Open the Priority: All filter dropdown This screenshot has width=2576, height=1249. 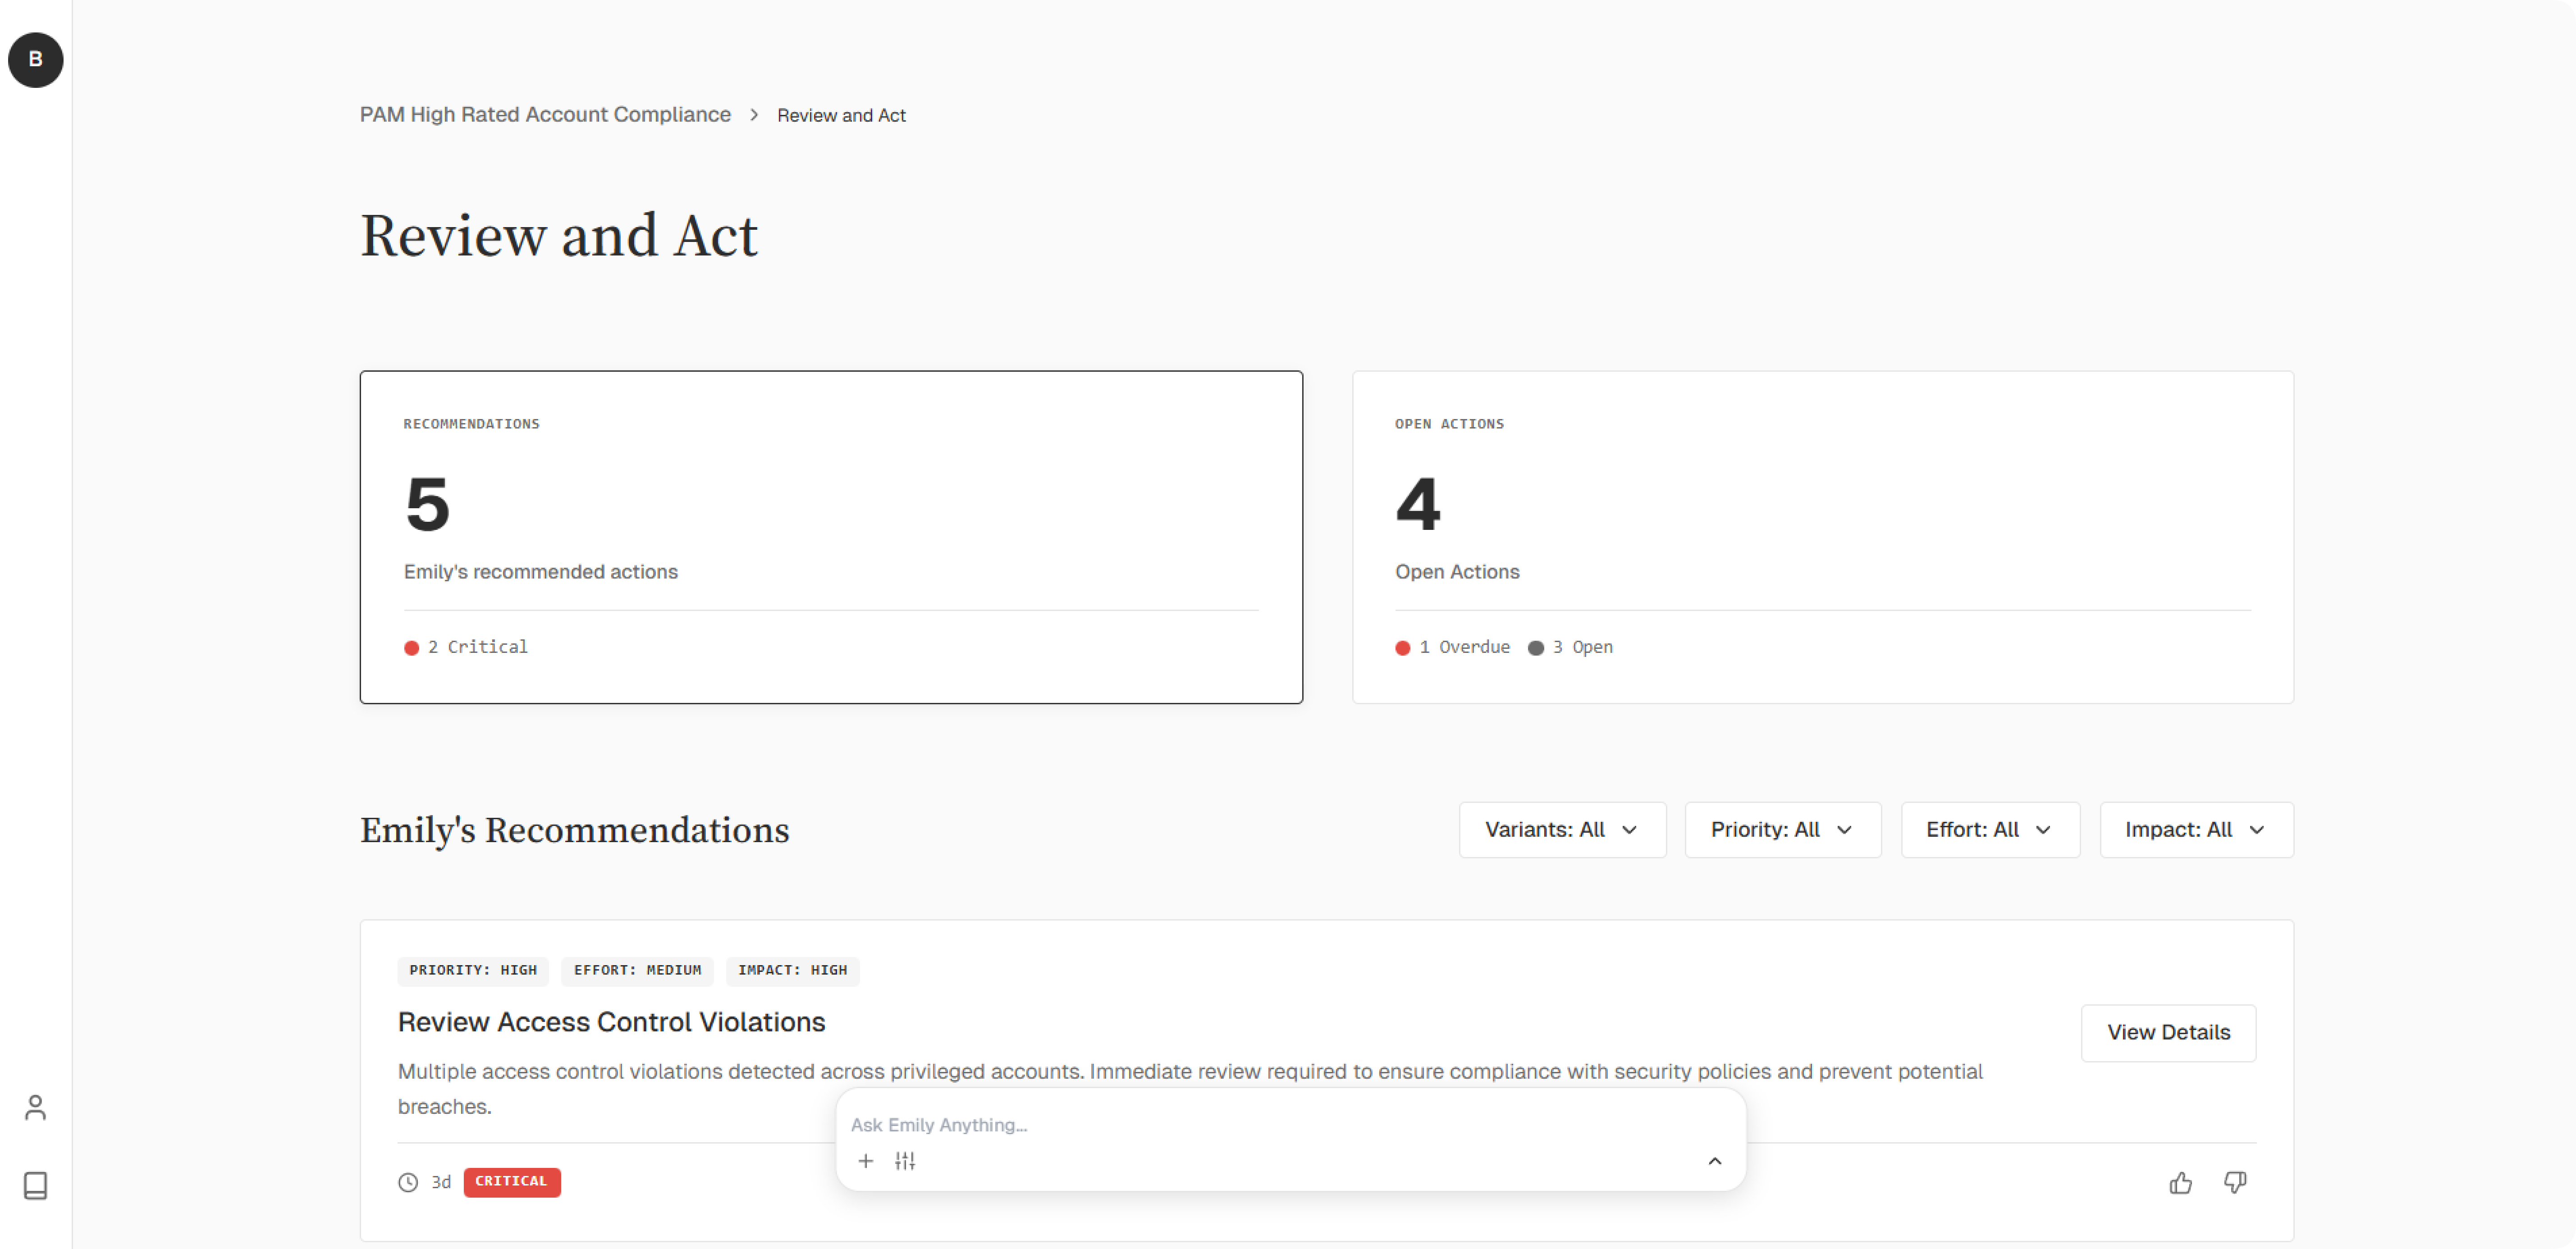1782,830
